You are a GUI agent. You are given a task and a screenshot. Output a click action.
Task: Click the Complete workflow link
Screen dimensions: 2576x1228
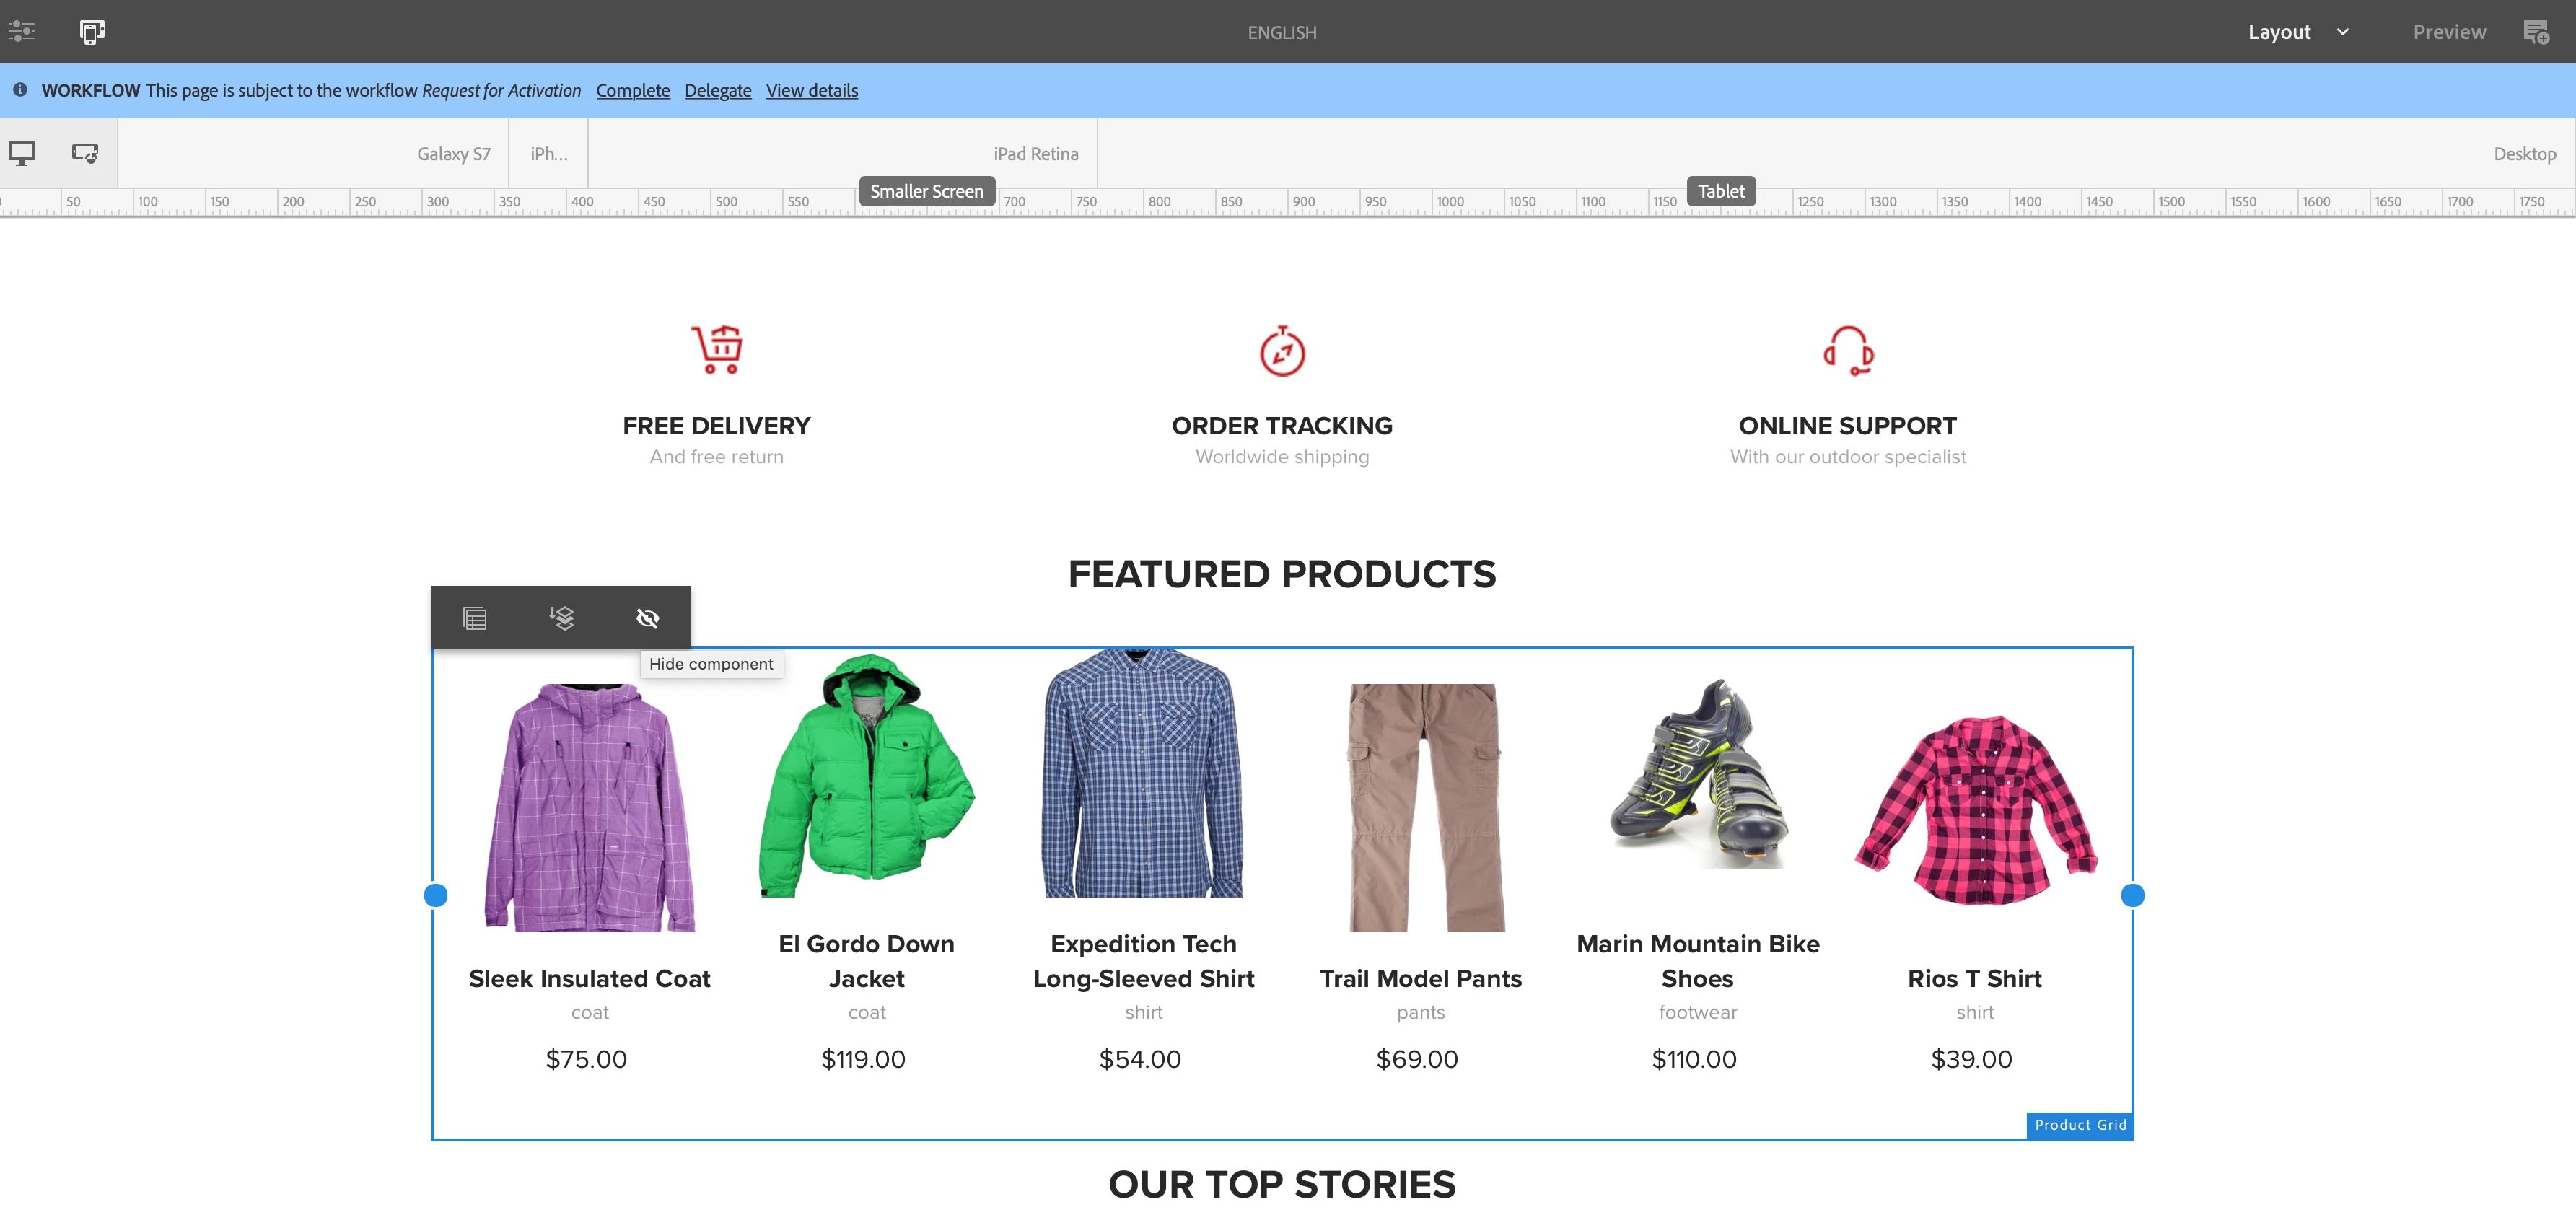point(632,90)
